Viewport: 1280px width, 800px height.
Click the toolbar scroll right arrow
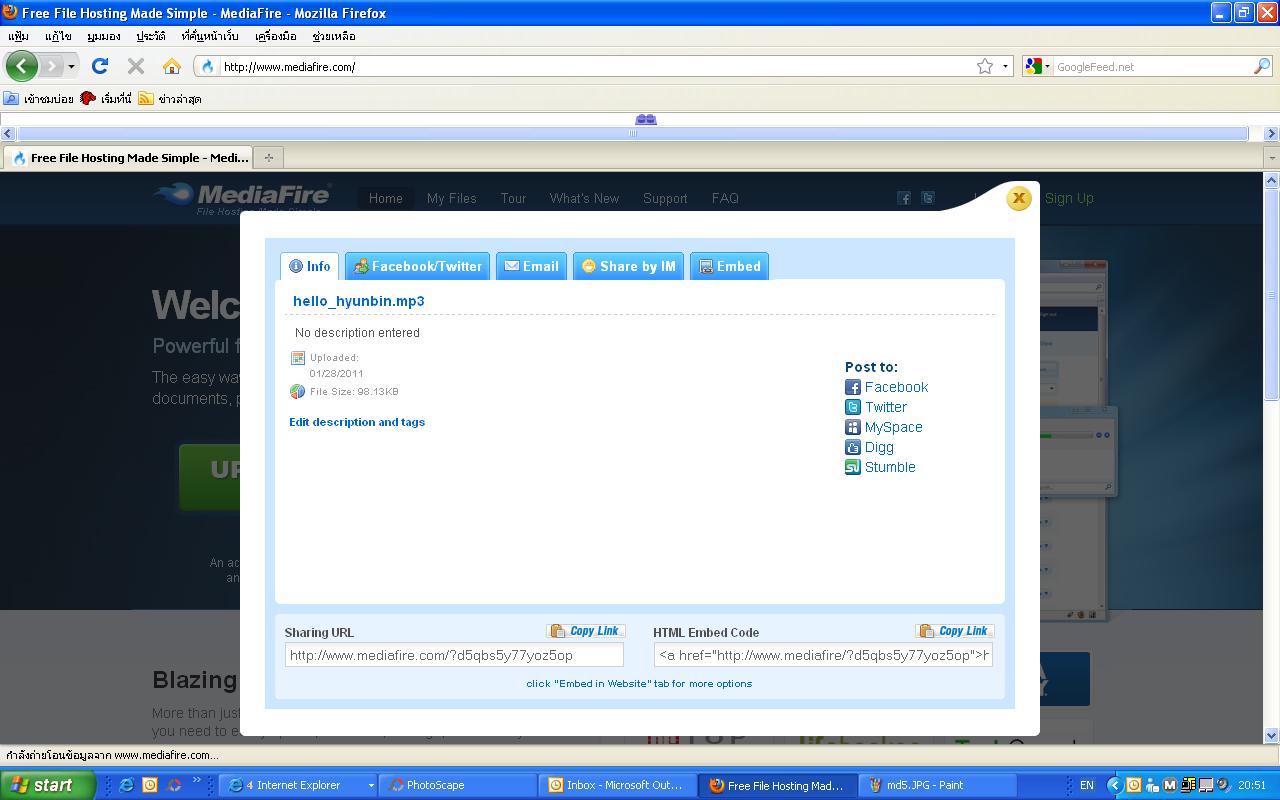pos(1272,133)
